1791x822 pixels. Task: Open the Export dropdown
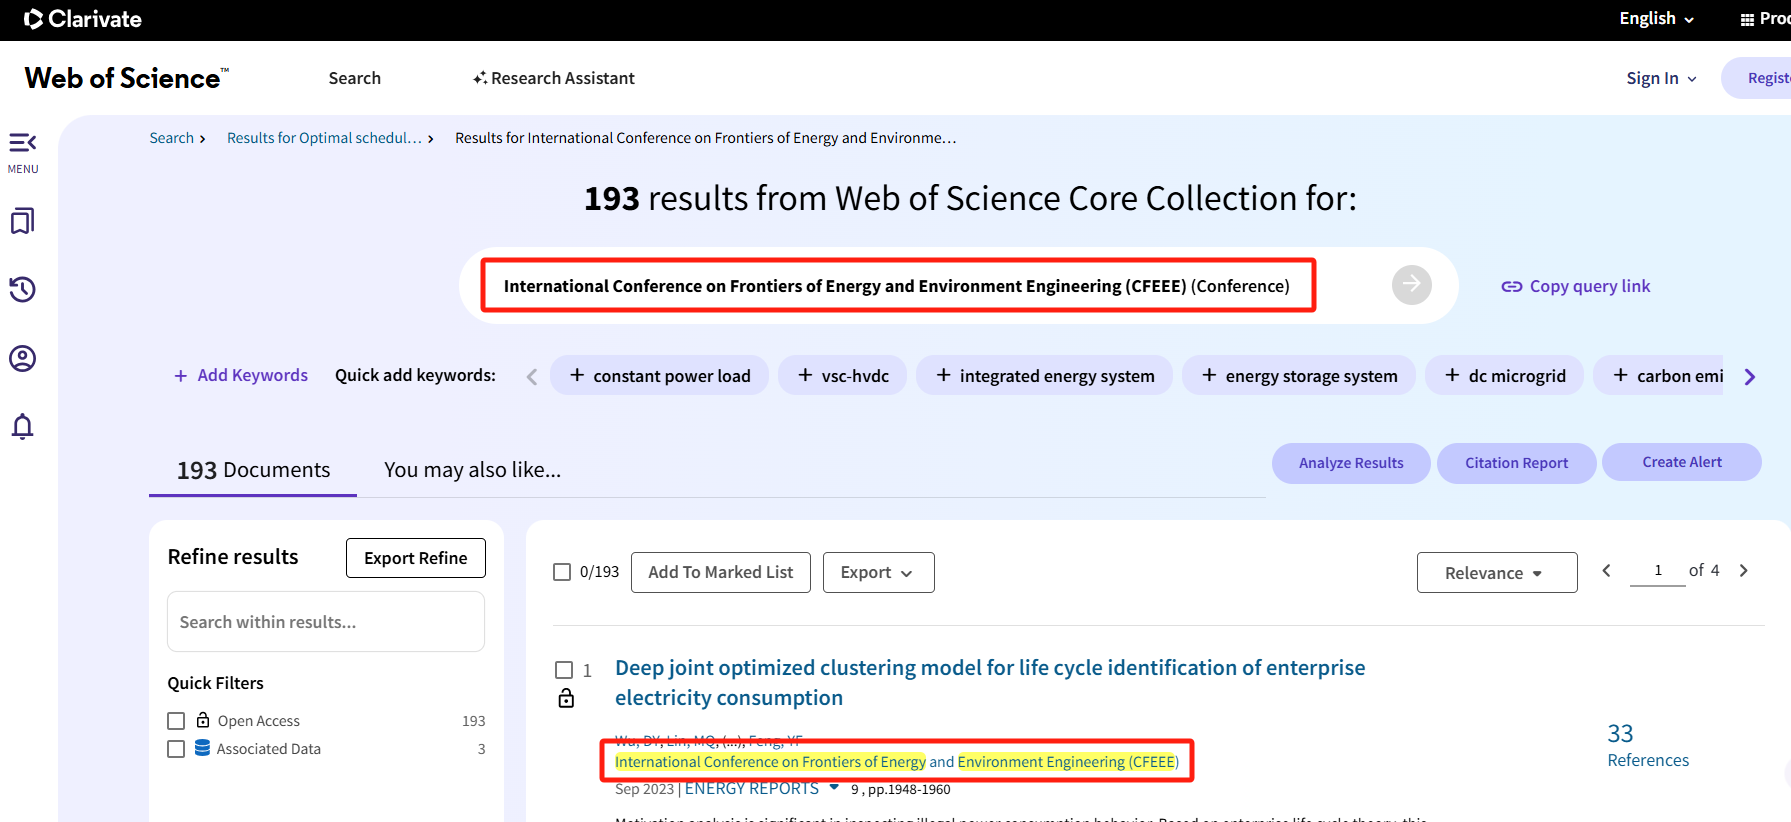pyautogui.click(x=878, y=572)
